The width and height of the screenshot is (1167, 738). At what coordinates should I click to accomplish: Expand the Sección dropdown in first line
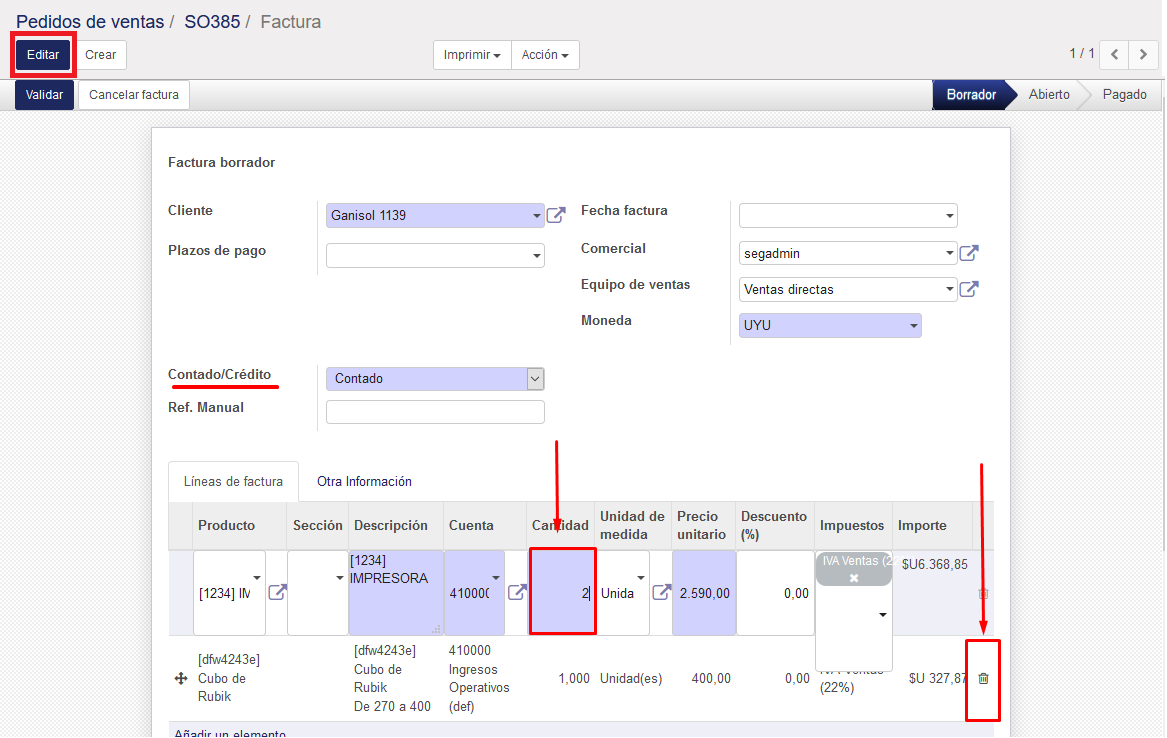[339, 578]
